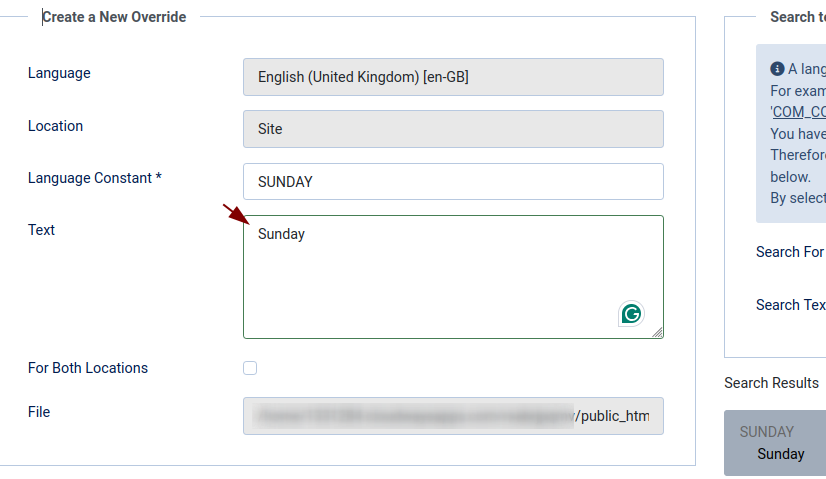
Task: Click the Grammarly icon in the Text area
Action: [631, 314]
